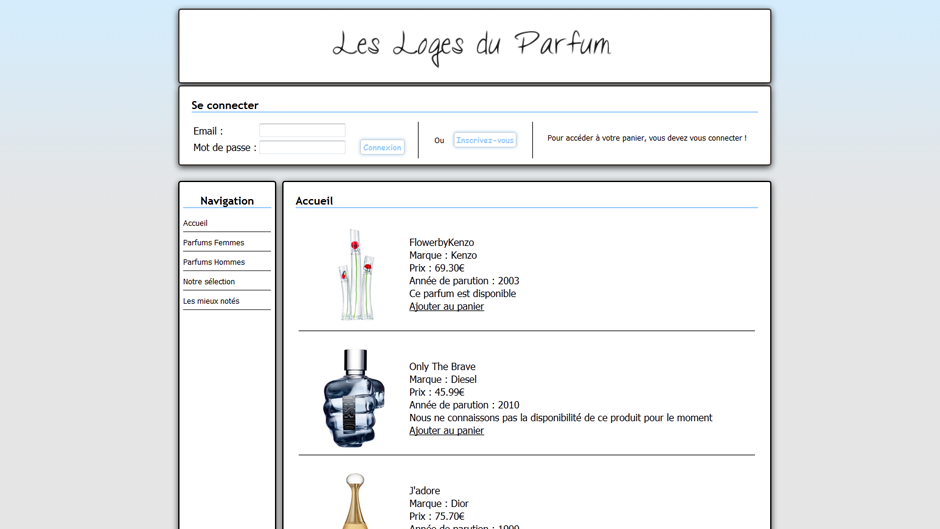
Task: Click the Les Loges du Parfum header logo
Action: (x=472, y=47)
